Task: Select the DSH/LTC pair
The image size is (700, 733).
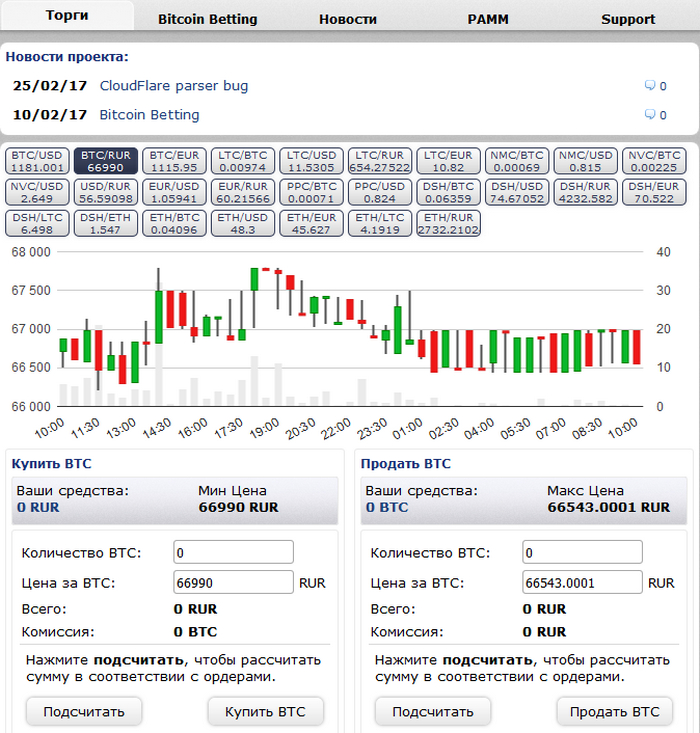Action: tap(37, 223)
